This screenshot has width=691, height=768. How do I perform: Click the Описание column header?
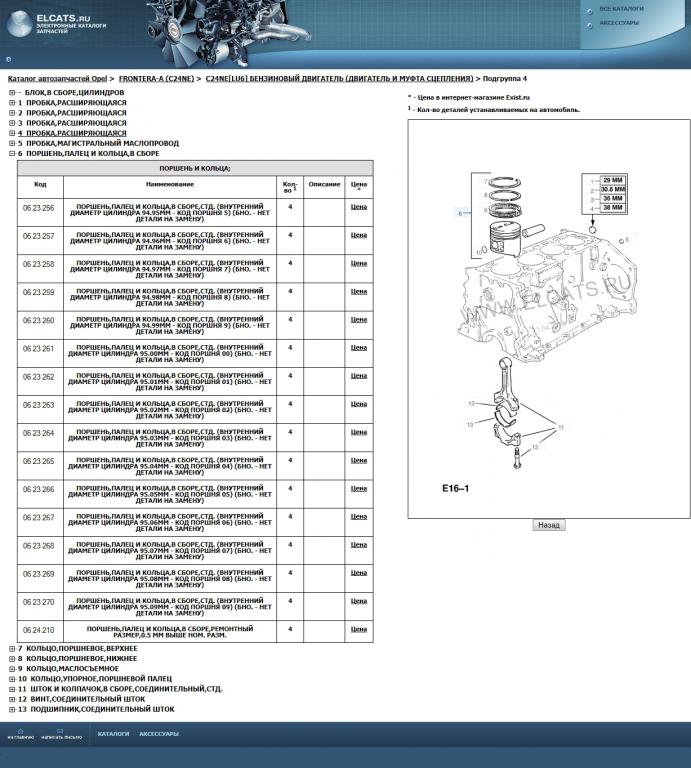point(324,187)
